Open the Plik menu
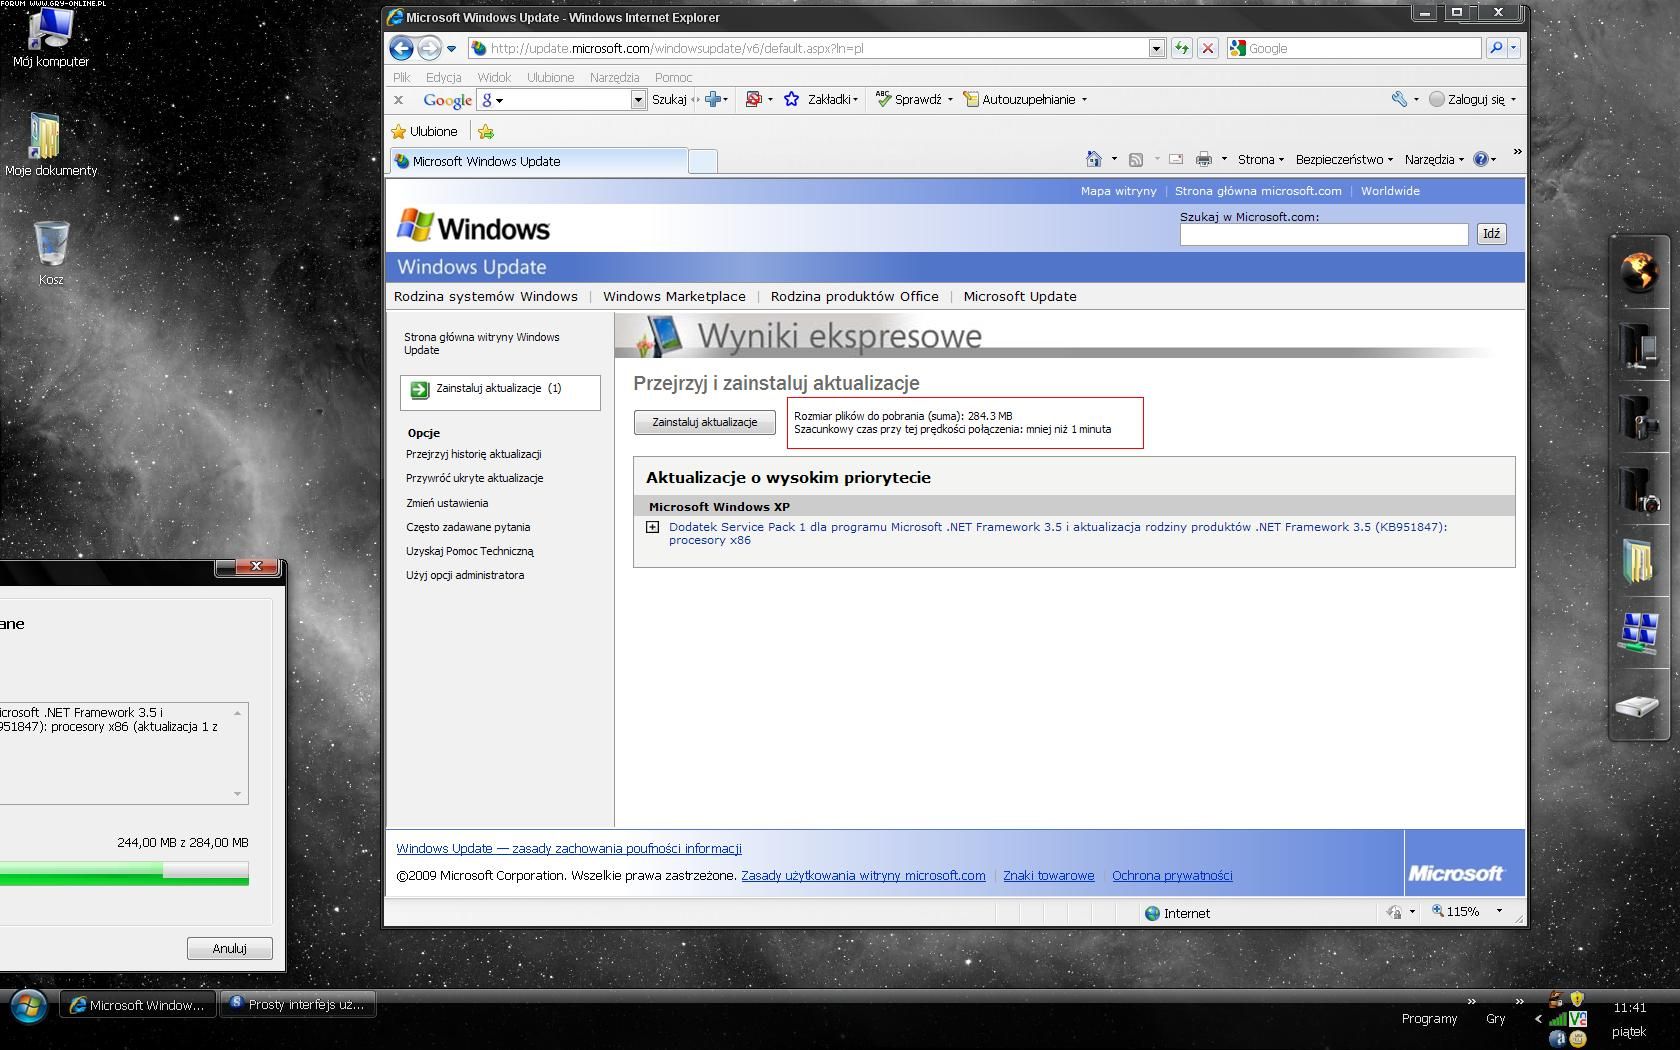Screen dimensions: 1680x1050 point(402,77)
